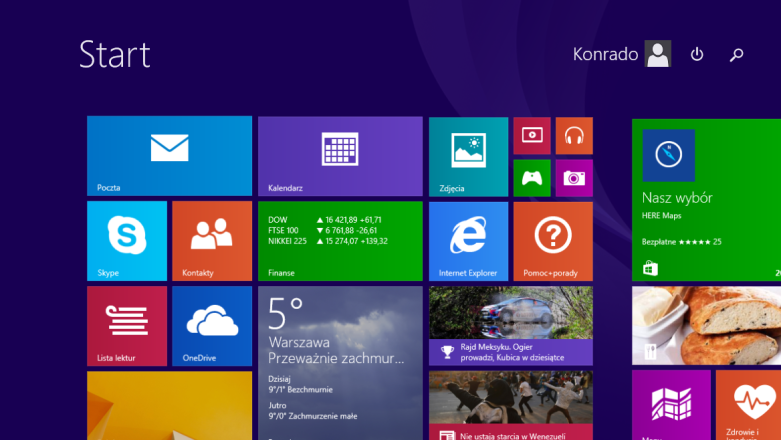Launch the green Xbox Games controller tile
The image size is (781, 440).
532,178
